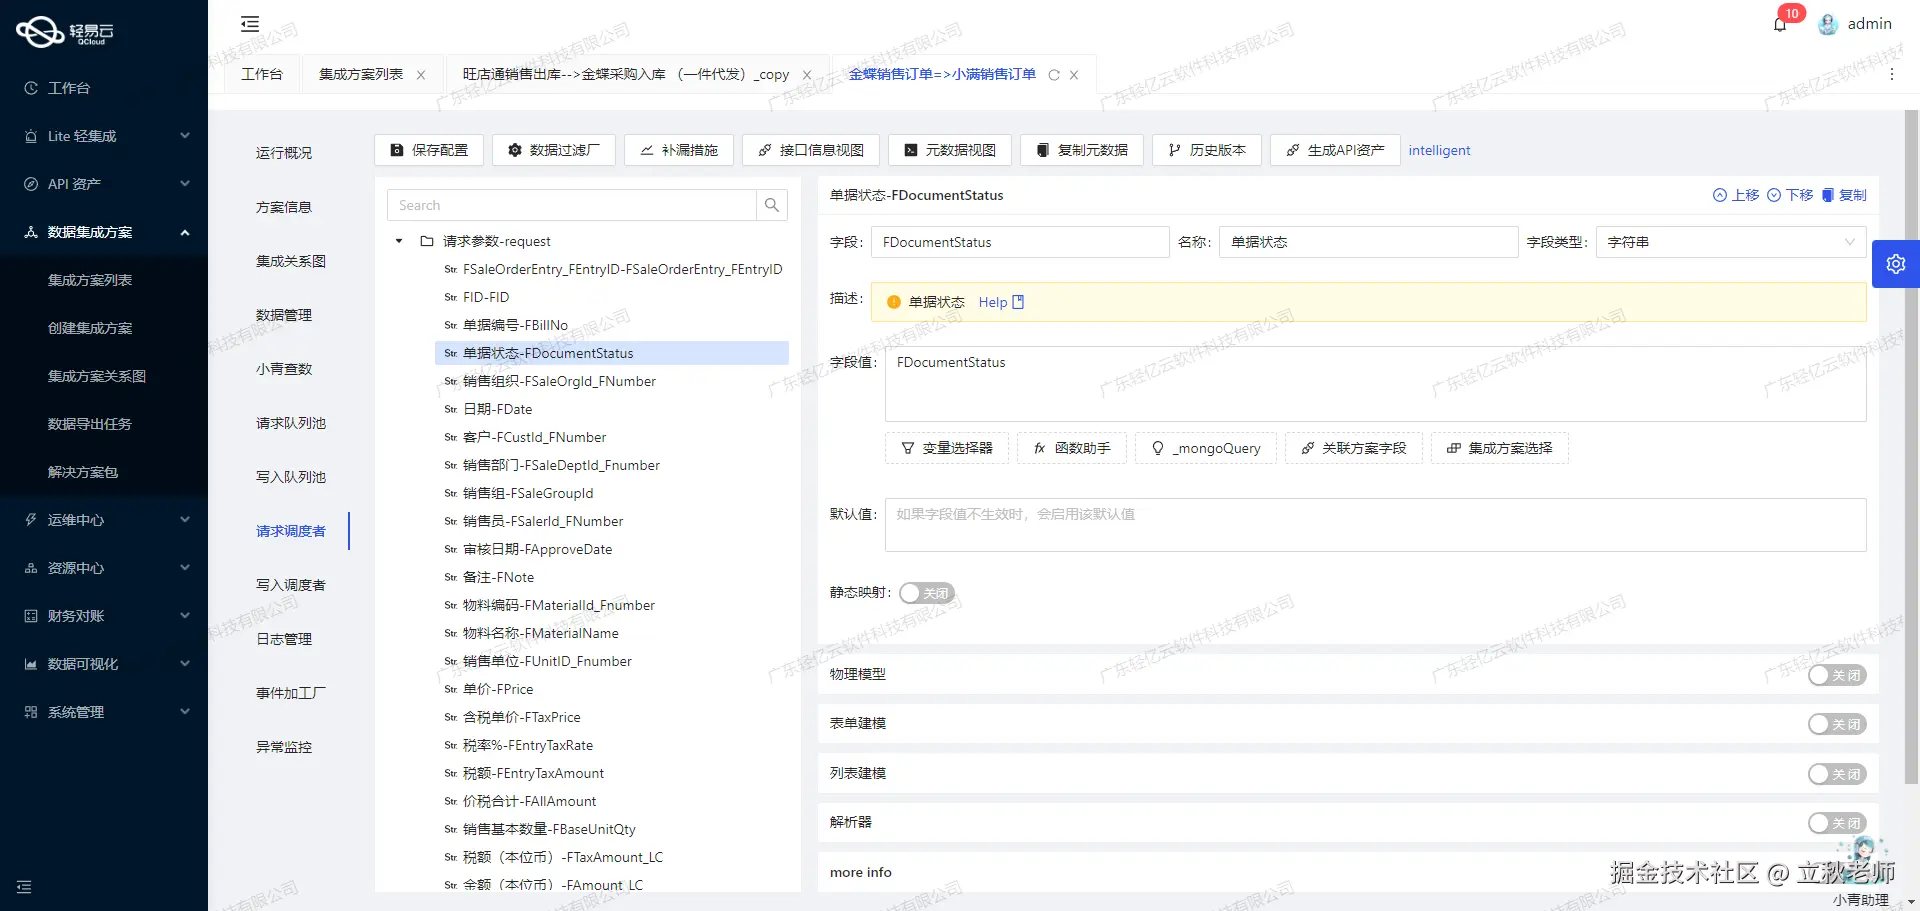Click the 保存配置 save icon
The image size is (1920, 911).
point(397,150)
